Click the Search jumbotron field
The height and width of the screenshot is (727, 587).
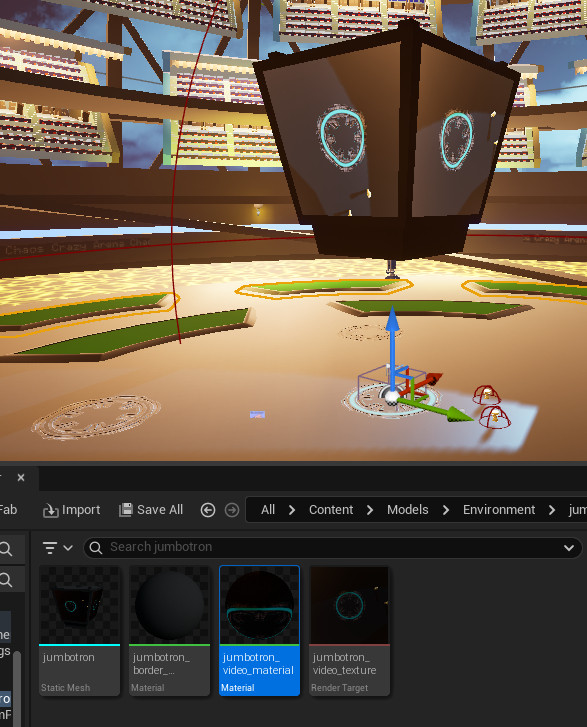pos(332,548)
